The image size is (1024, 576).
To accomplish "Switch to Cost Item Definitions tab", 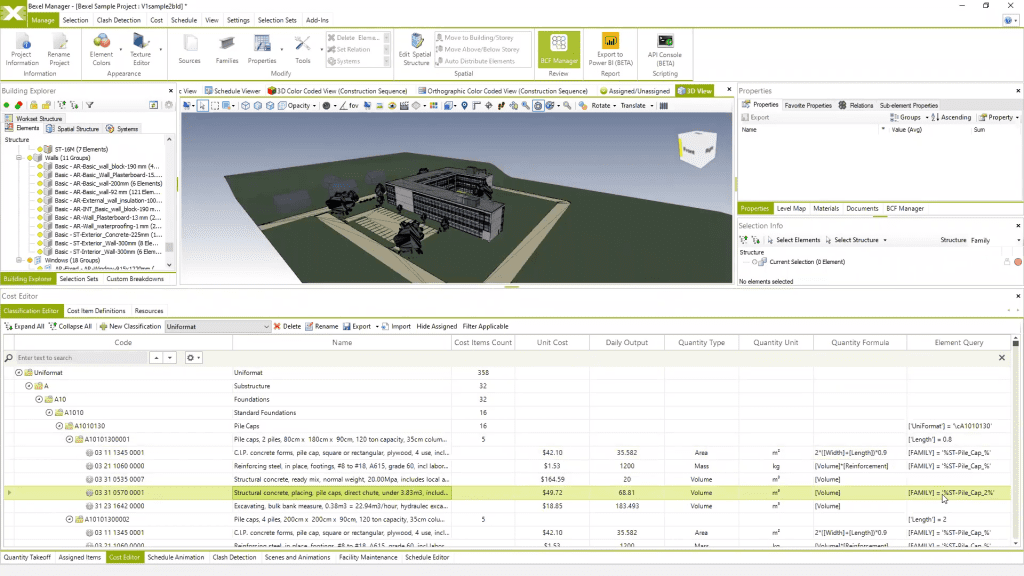I will tap(96, 311).
